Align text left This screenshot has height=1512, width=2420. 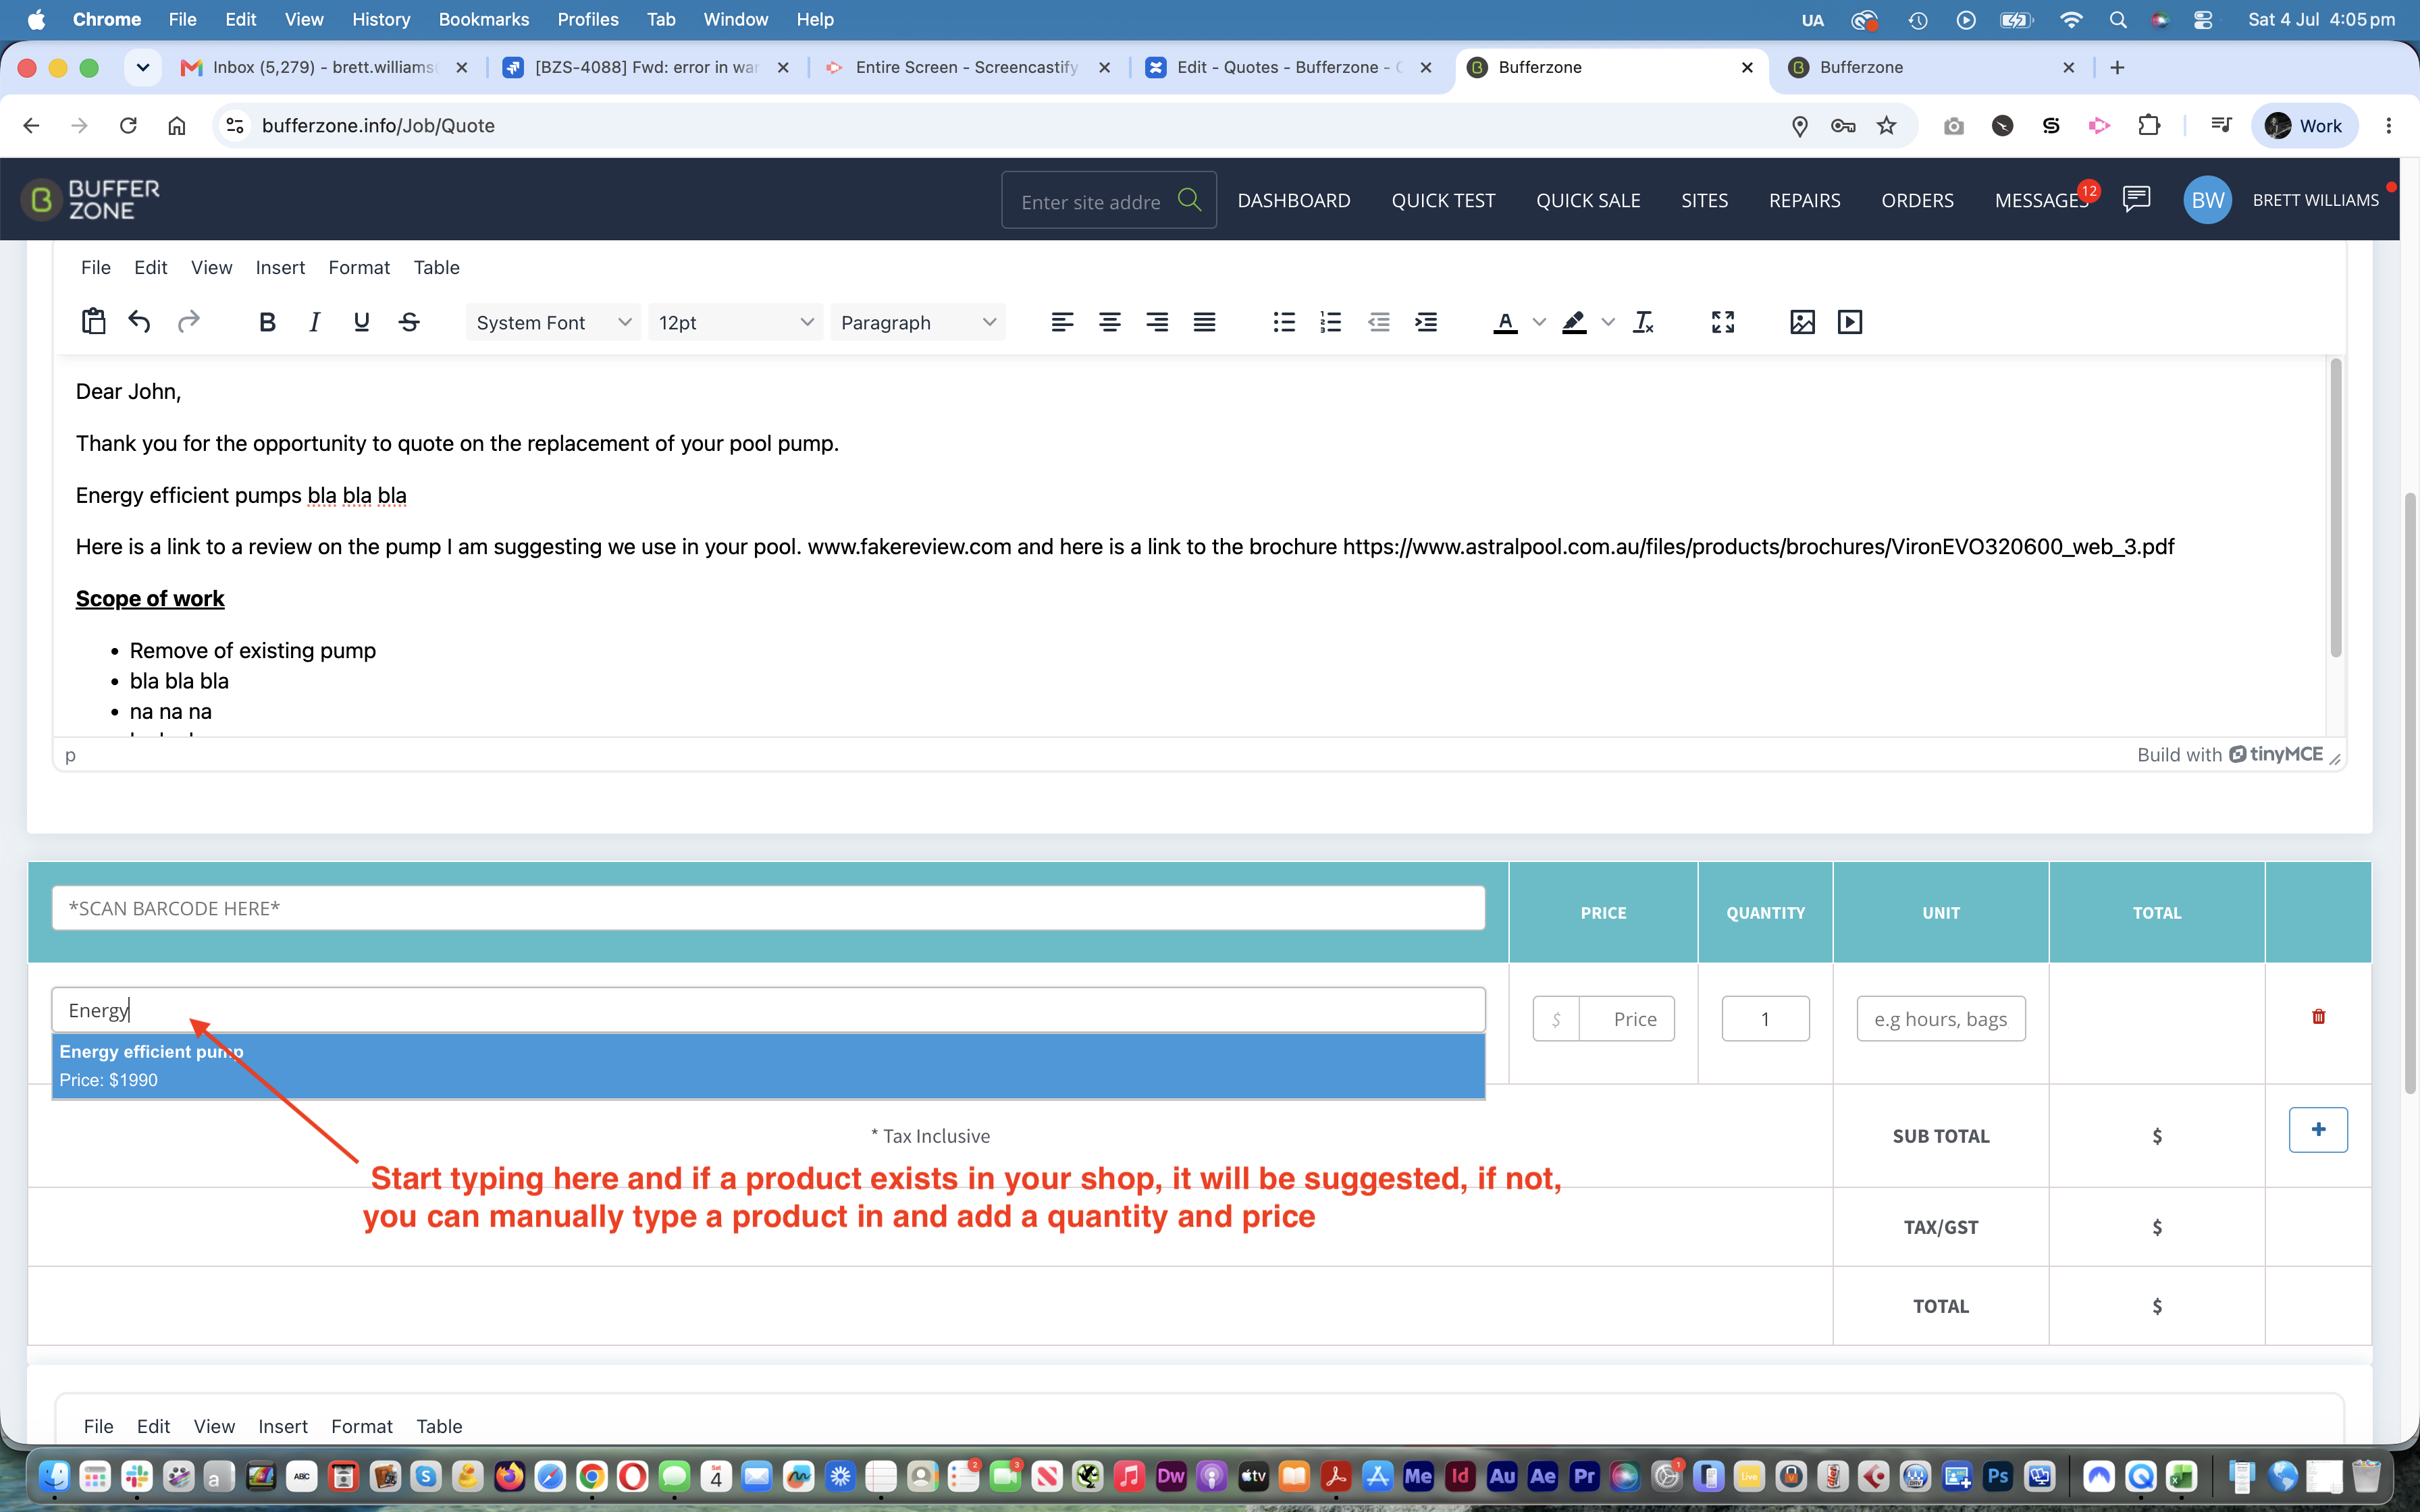tap(1062, 322)
